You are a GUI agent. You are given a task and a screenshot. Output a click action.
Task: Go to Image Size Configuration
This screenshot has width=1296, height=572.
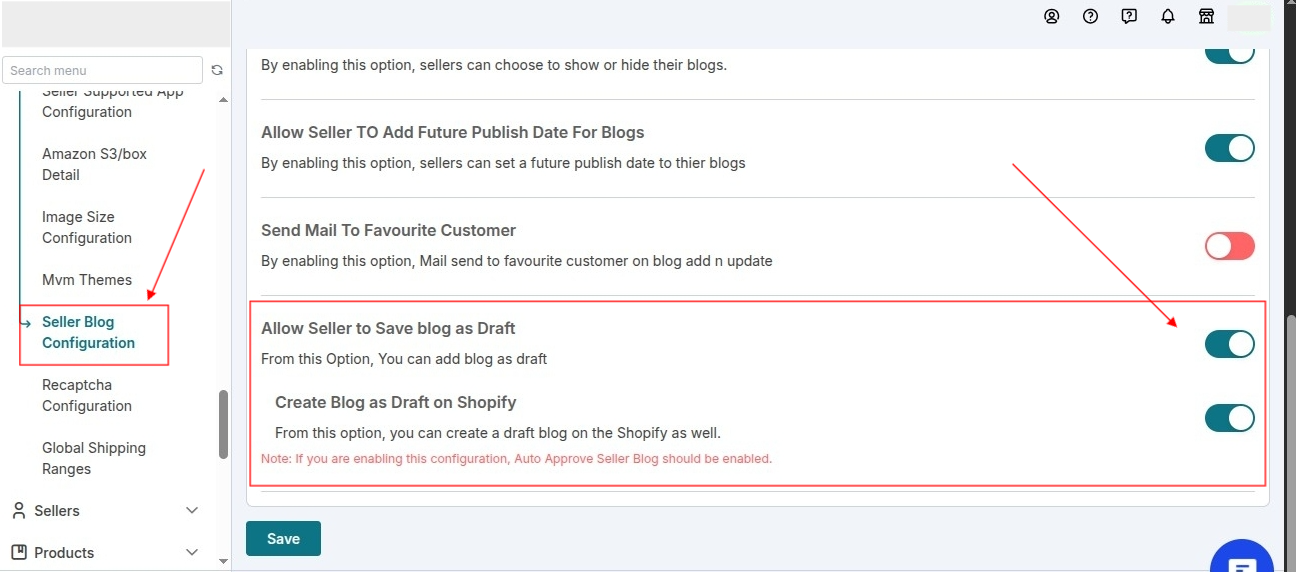[x=87, y=227]
